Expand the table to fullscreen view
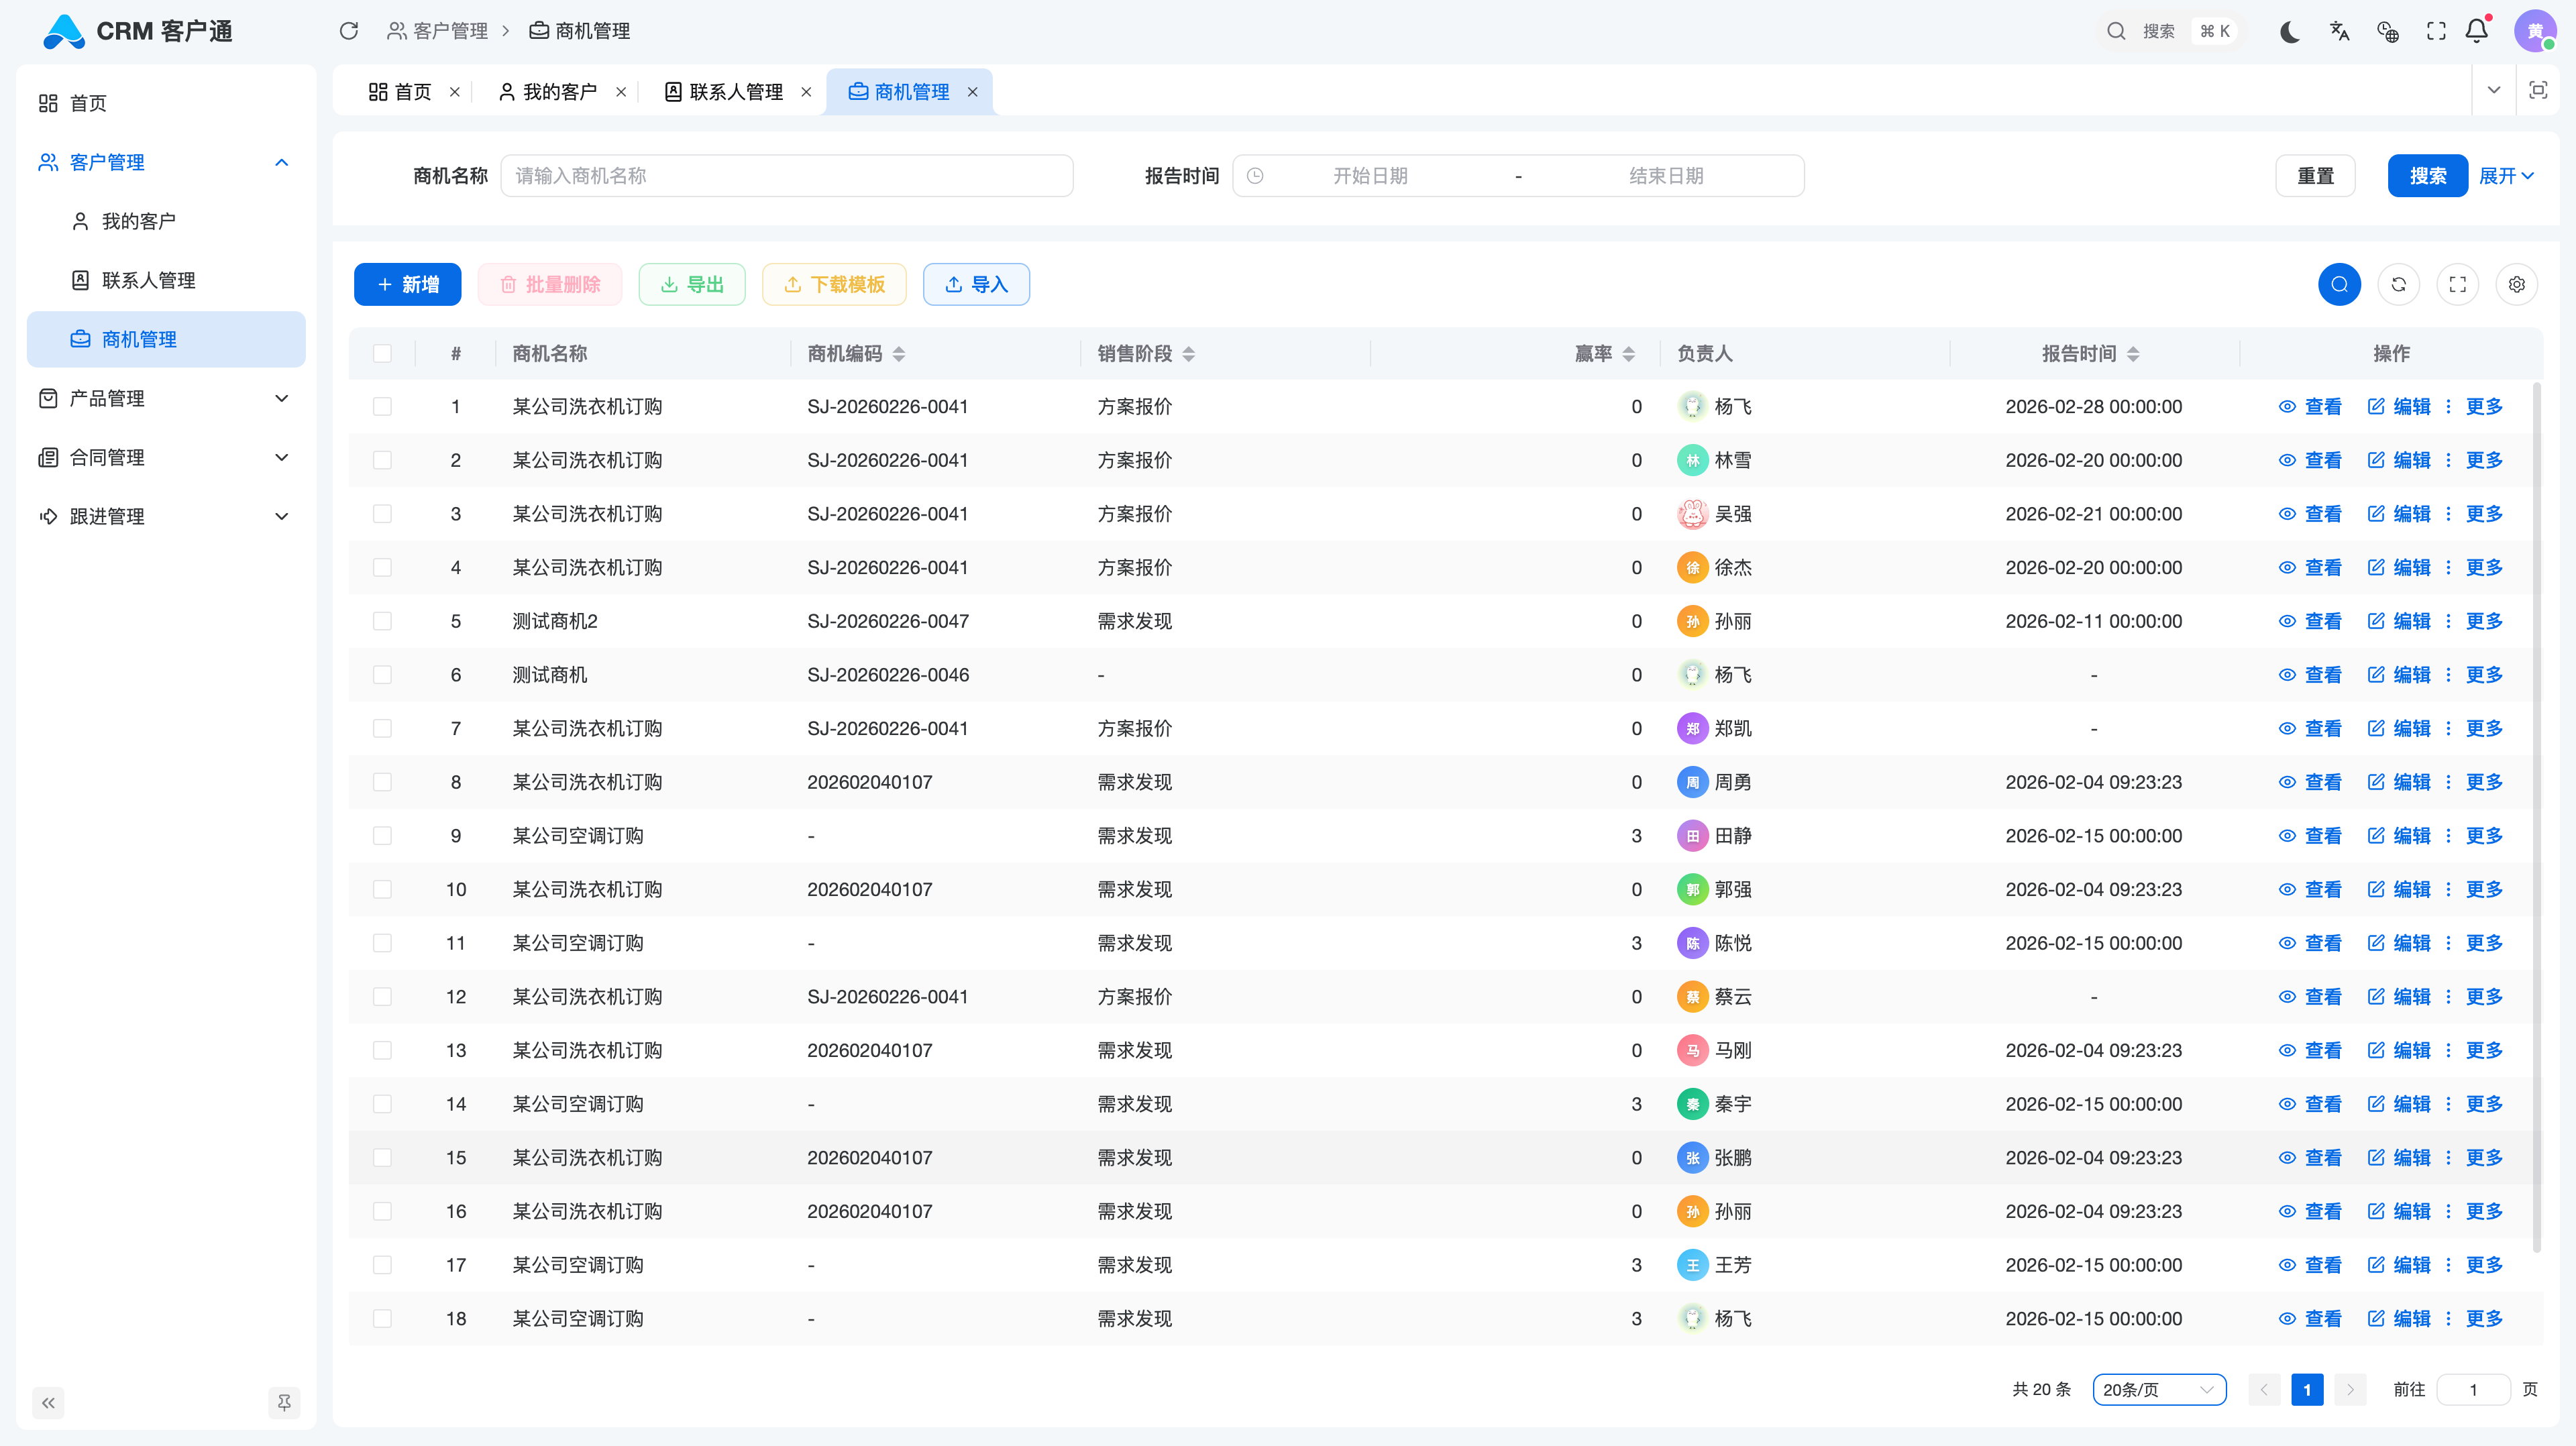Viewport: 2576px width, 1446px height. pyautogui.click(x=2458, y=284)
